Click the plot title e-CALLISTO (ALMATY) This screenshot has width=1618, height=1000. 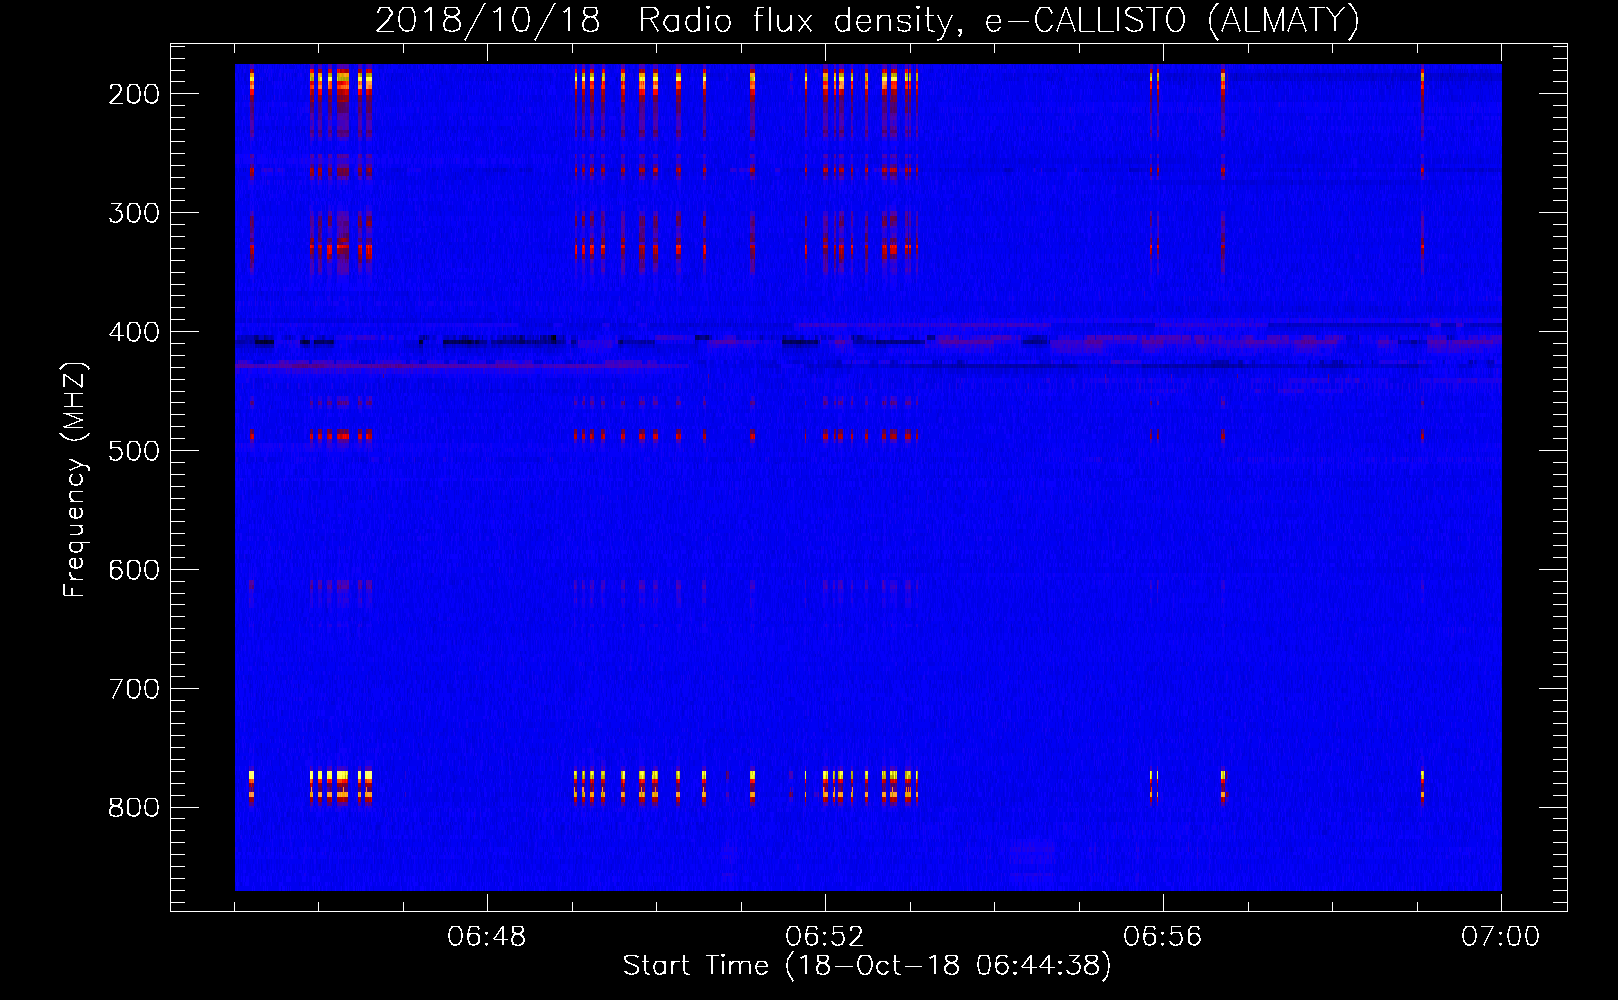click(x=867, y=20)
